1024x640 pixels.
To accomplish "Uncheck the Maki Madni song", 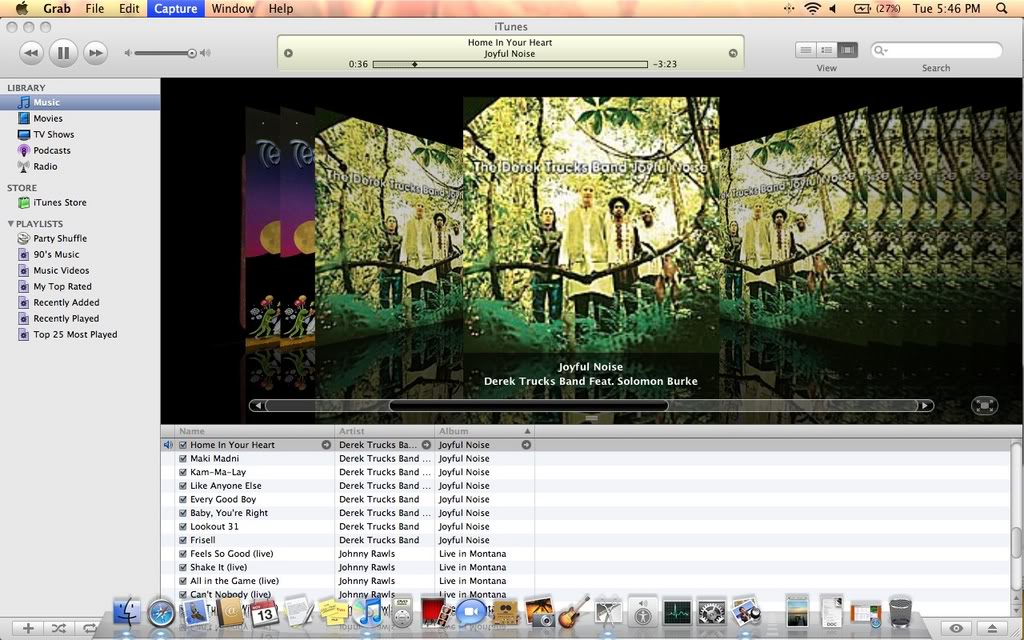I will [183, 458].
